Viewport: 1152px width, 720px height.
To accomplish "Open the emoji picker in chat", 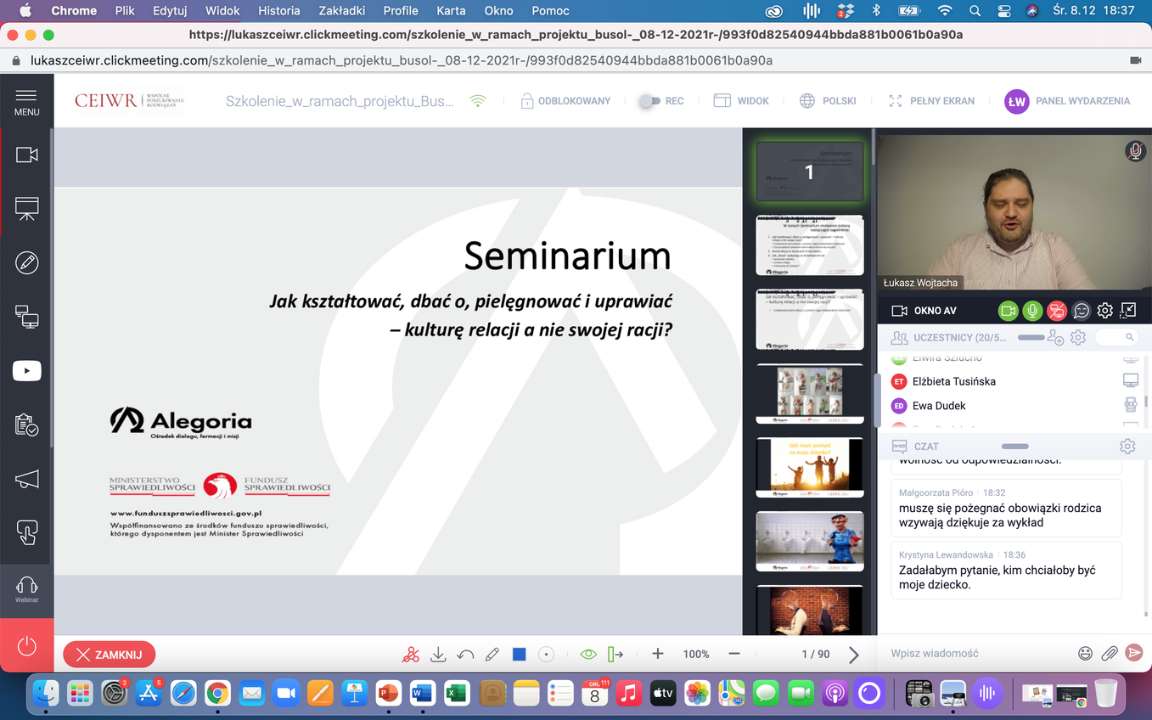I will click(x=1085, y=653).
